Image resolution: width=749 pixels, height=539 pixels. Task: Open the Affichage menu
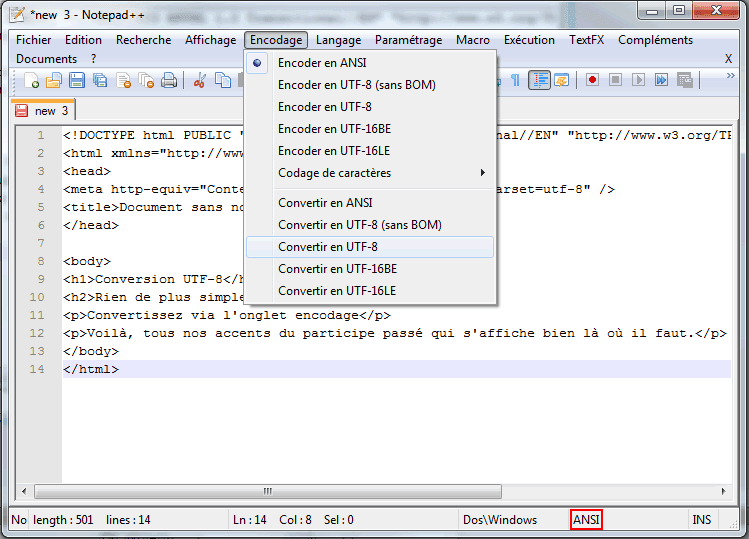coord(211,40)
